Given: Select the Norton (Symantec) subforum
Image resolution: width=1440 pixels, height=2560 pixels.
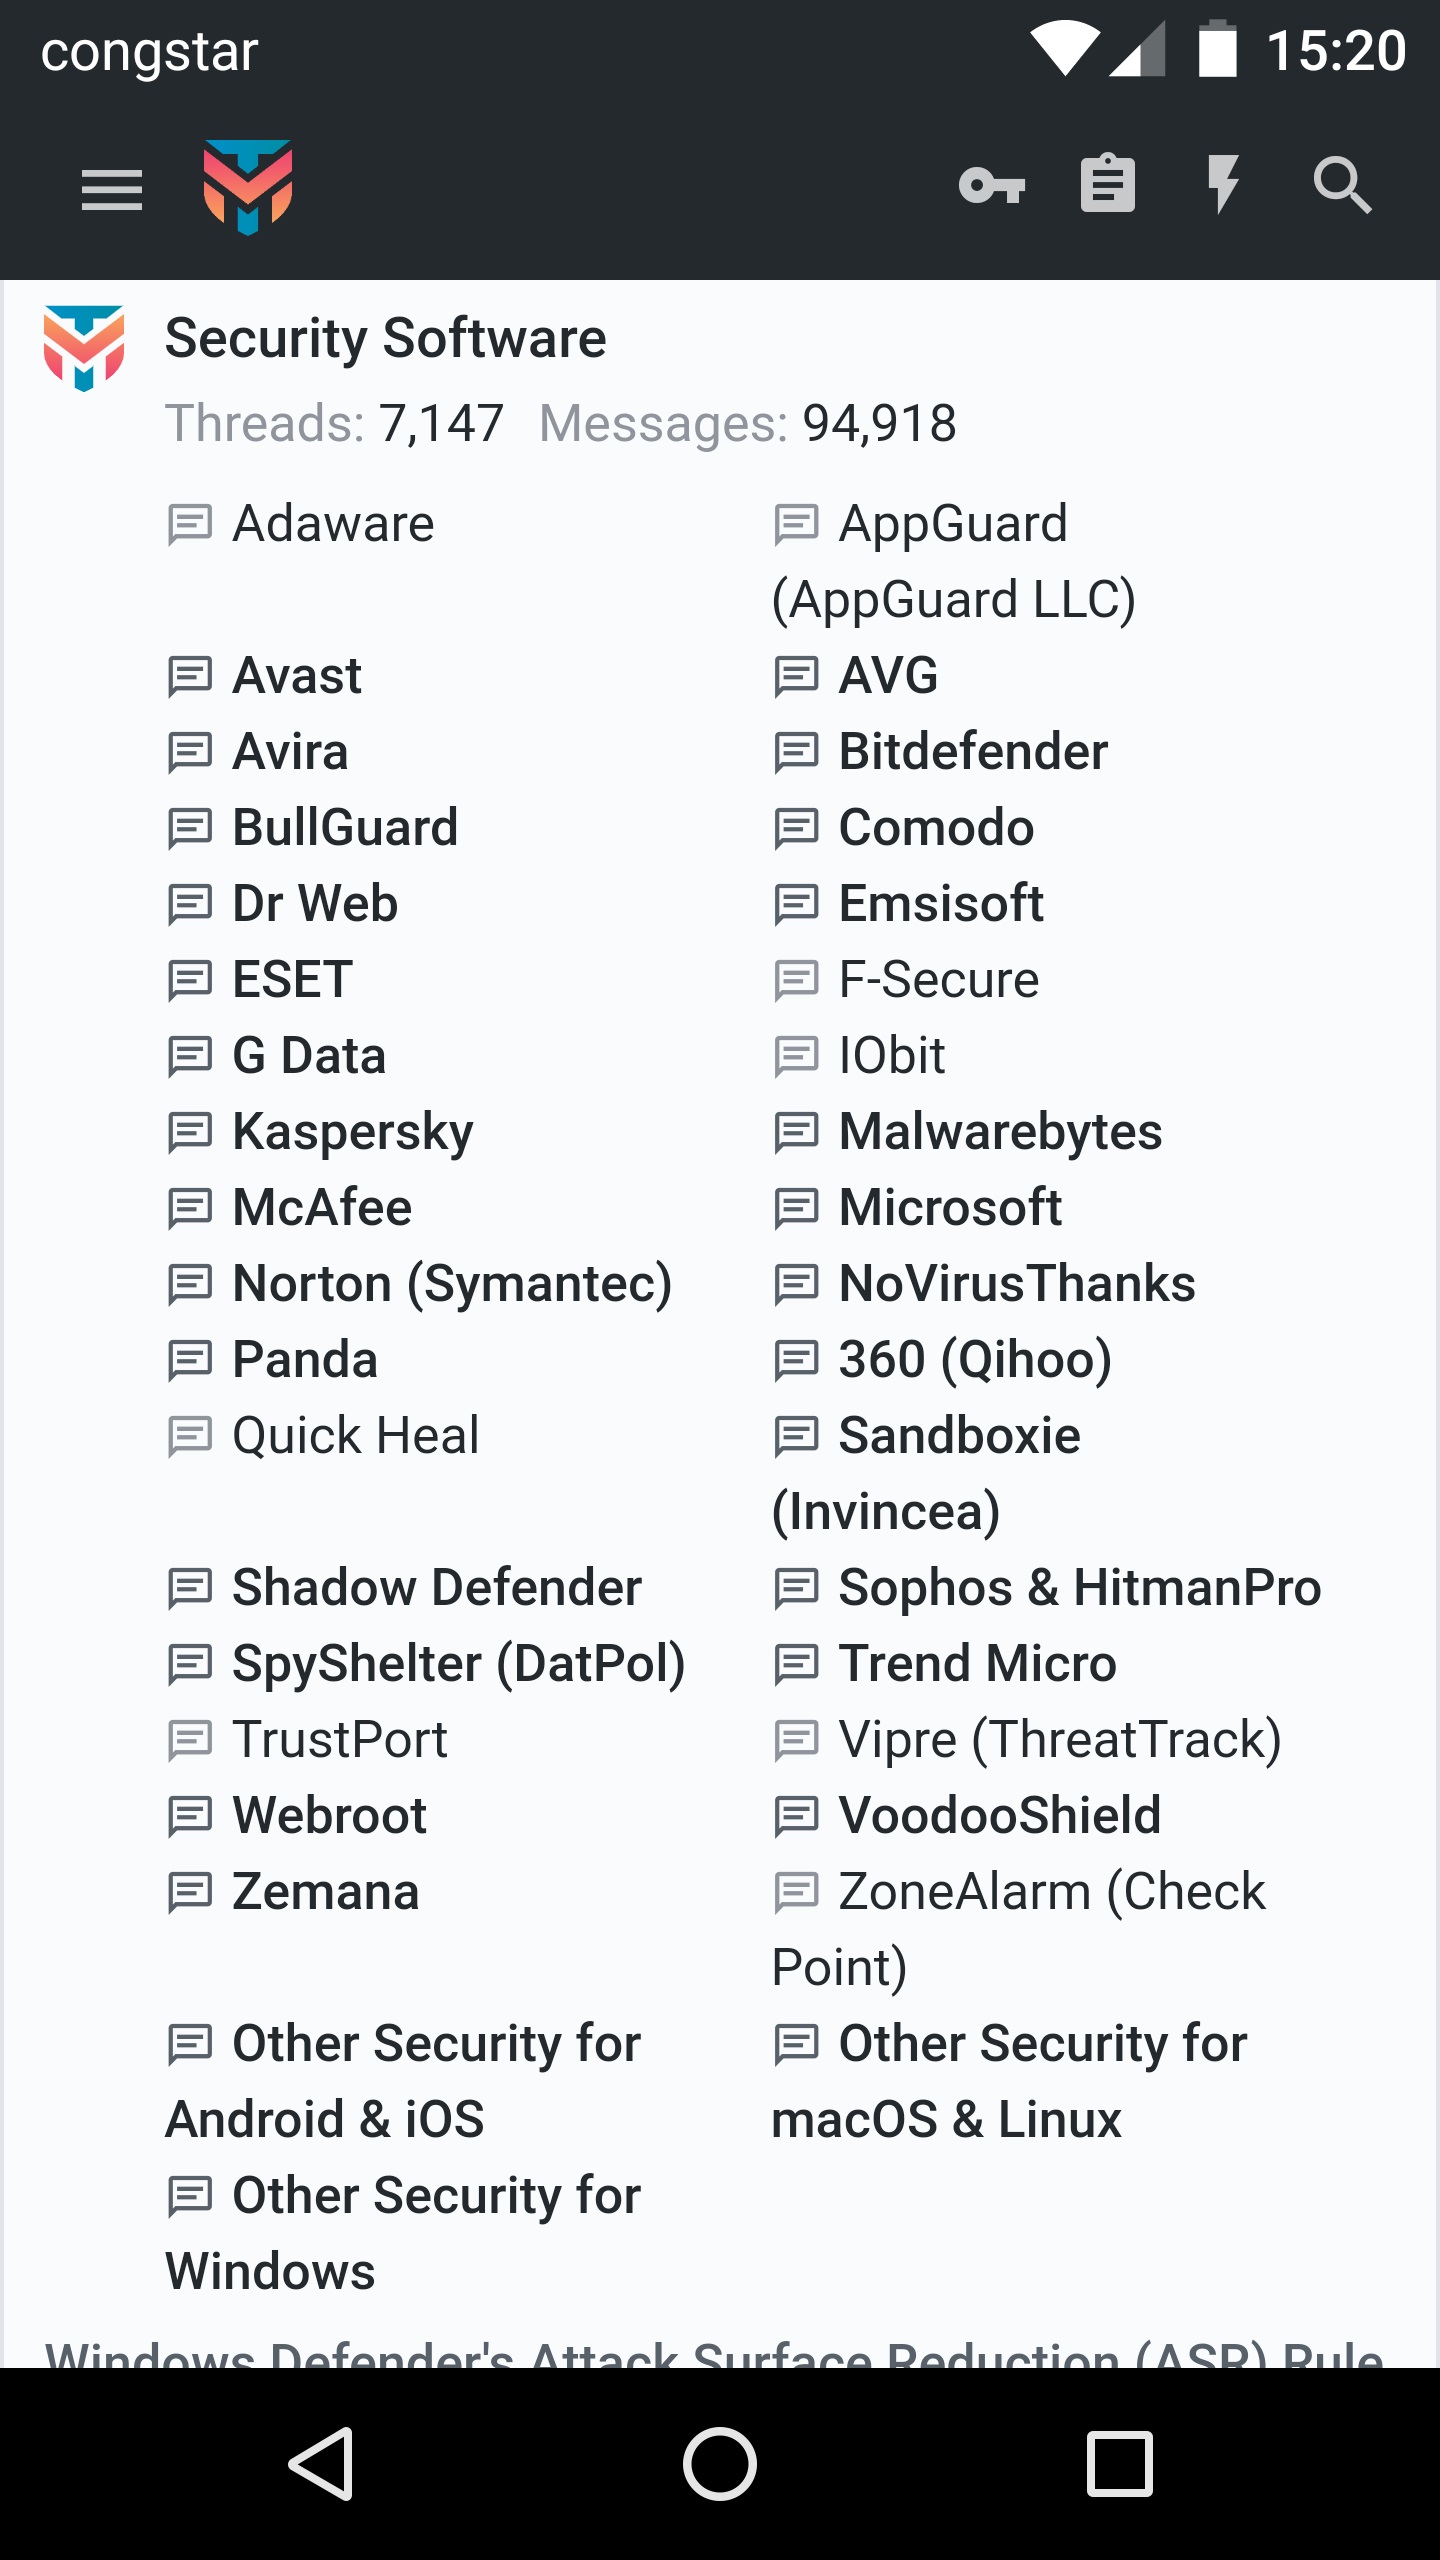Looking at the screenshot, I should pos(452,1284).
